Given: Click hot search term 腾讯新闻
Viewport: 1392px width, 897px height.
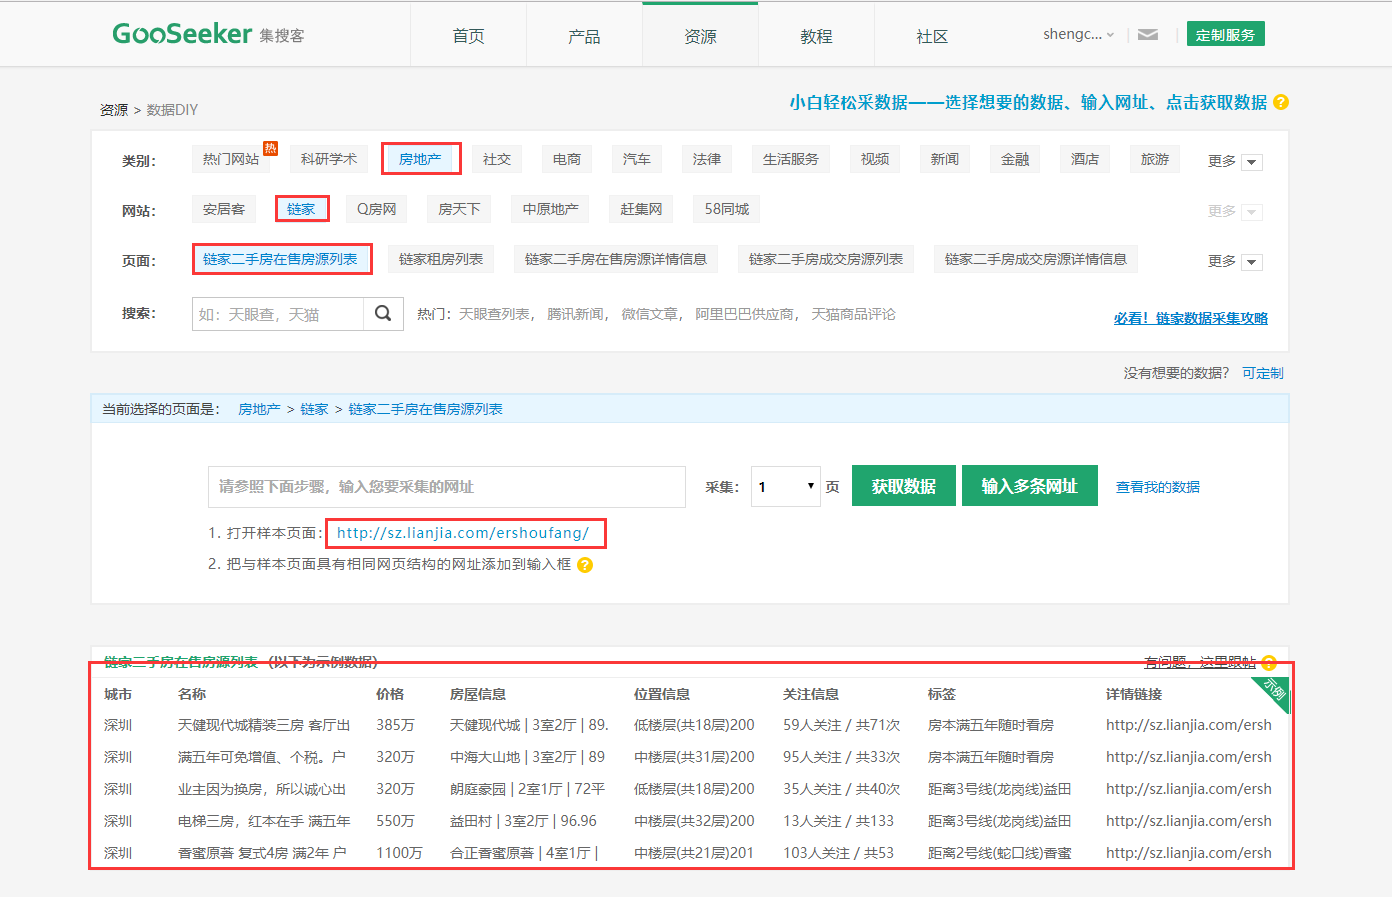Looking at the screenshot, I should (576, 314).
